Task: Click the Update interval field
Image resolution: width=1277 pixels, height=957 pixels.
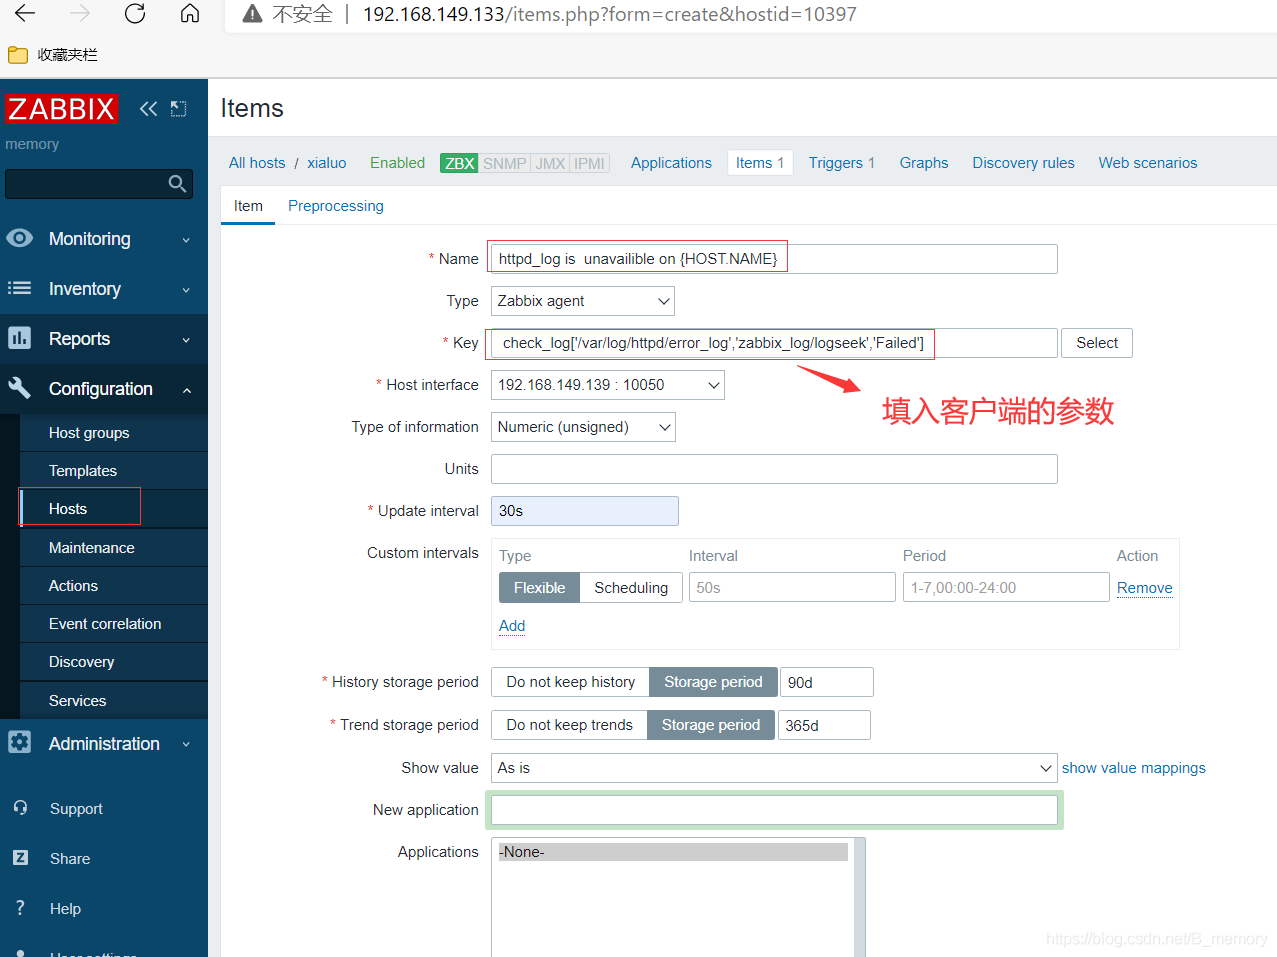Action: click(585, 511)
